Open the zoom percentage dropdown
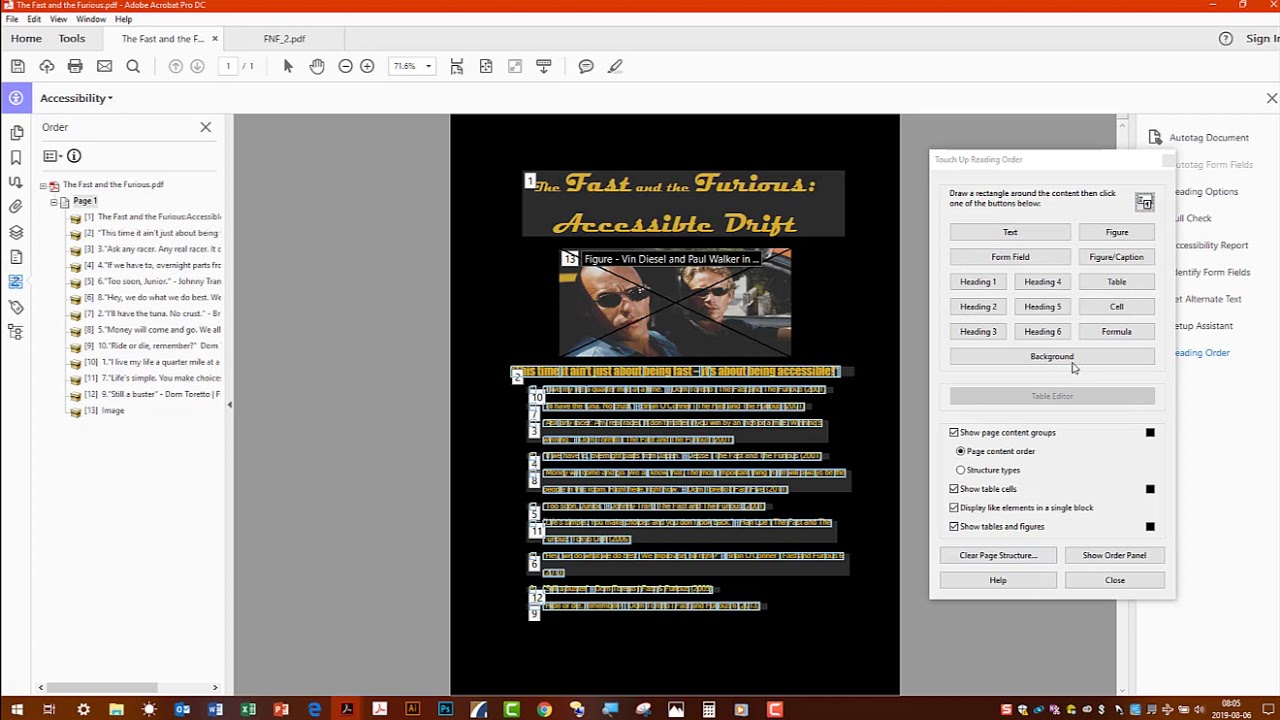The image size is (1280, 720). coord(429,66)
